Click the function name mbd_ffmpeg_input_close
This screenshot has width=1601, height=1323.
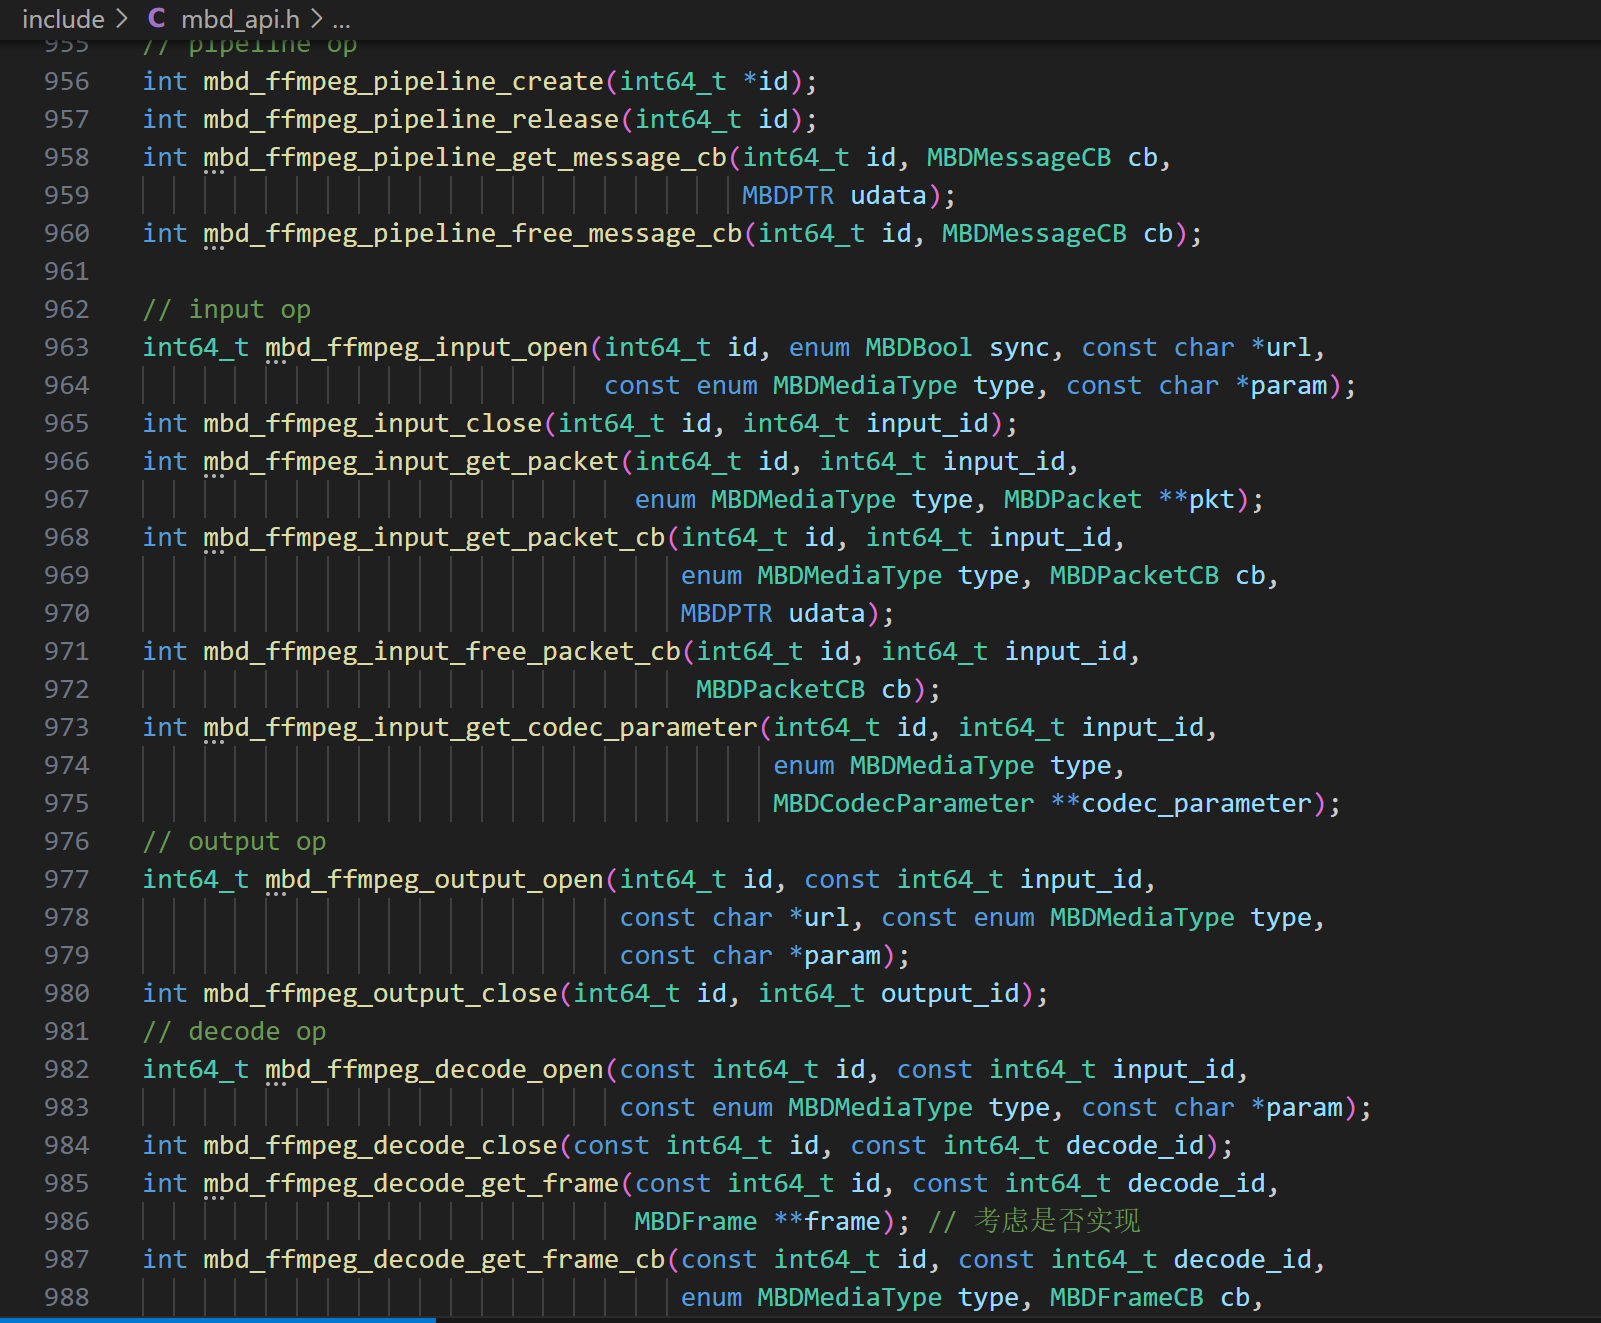373,423
